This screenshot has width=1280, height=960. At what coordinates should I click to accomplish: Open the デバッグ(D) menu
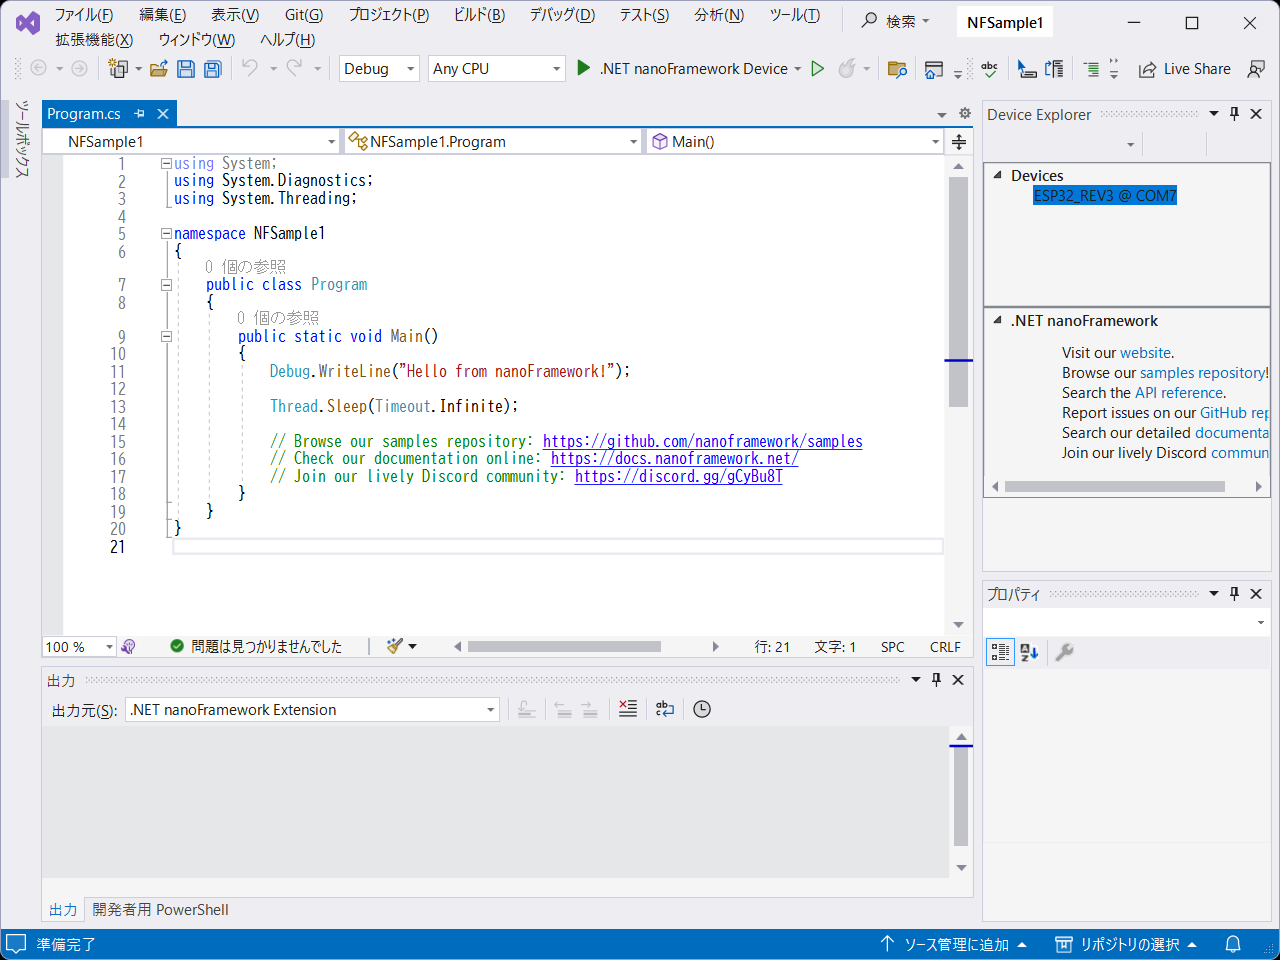[x=562, y=15]
